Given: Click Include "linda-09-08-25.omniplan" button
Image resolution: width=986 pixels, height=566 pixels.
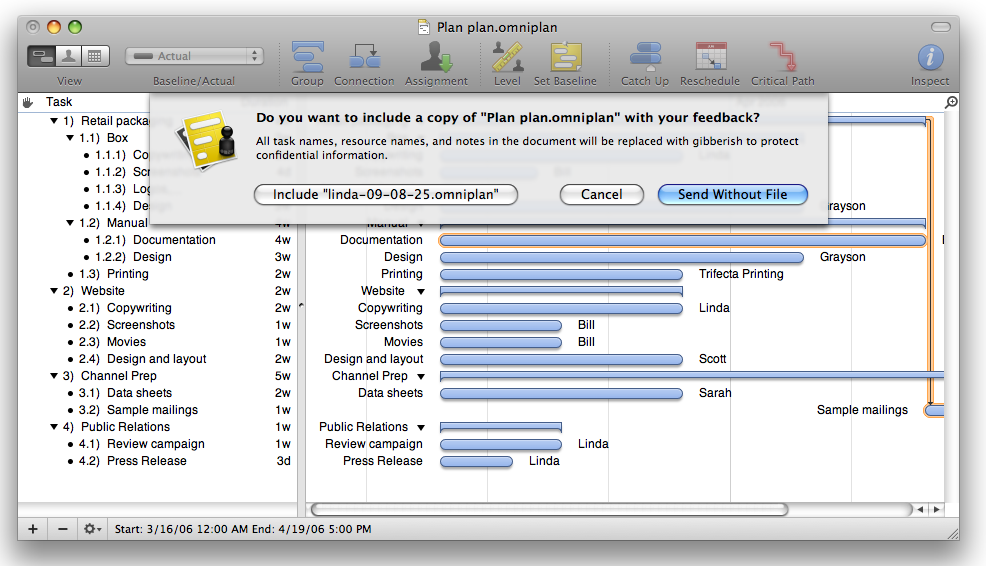Looking at the screenshot, I should tap(385, 194).
